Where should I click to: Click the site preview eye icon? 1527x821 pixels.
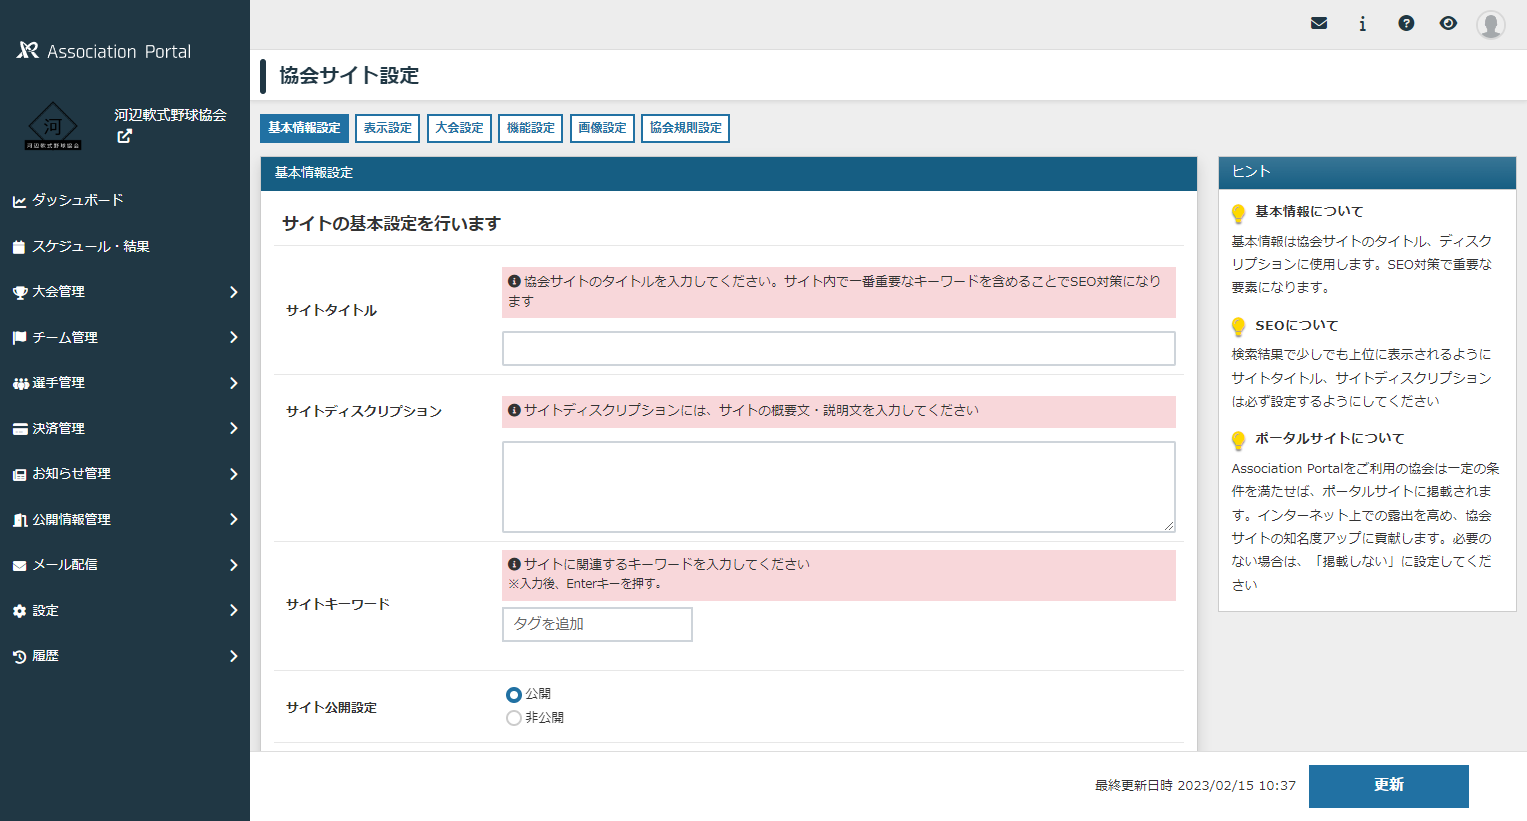[1448, 22]
